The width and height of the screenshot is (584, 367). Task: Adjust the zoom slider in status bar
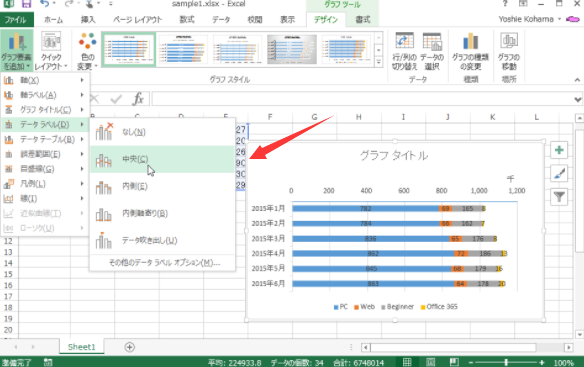click(x=506, y=362)
